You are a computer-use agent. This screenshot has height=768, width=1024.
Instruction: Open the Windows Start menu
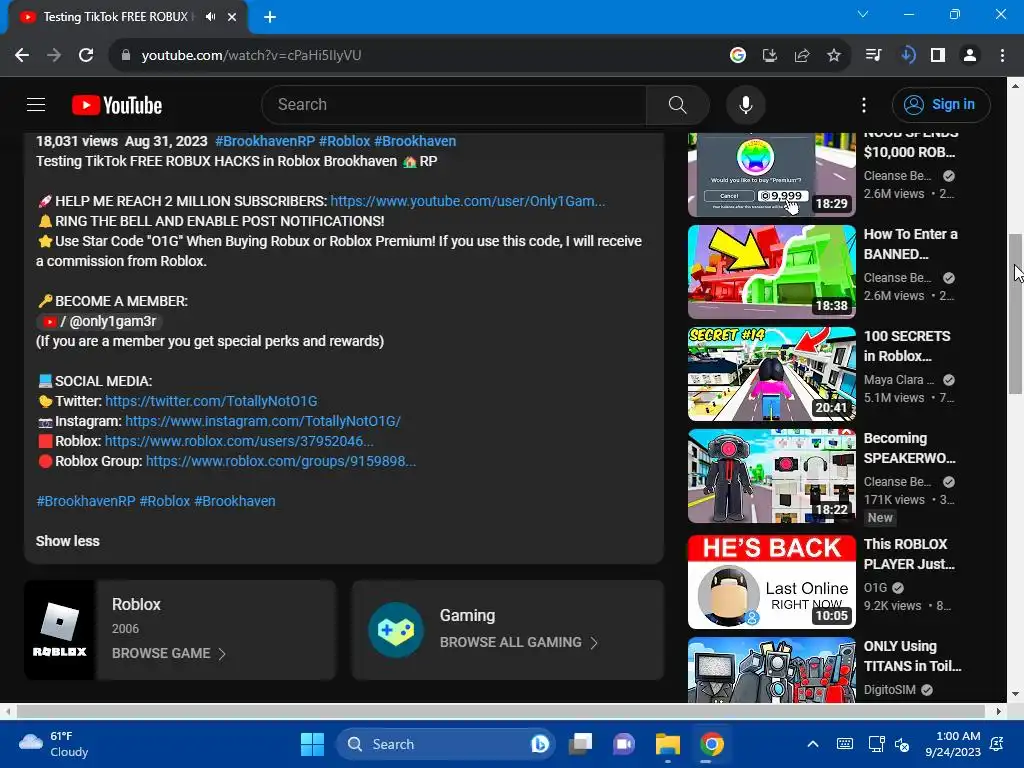(x=312, y=744)
